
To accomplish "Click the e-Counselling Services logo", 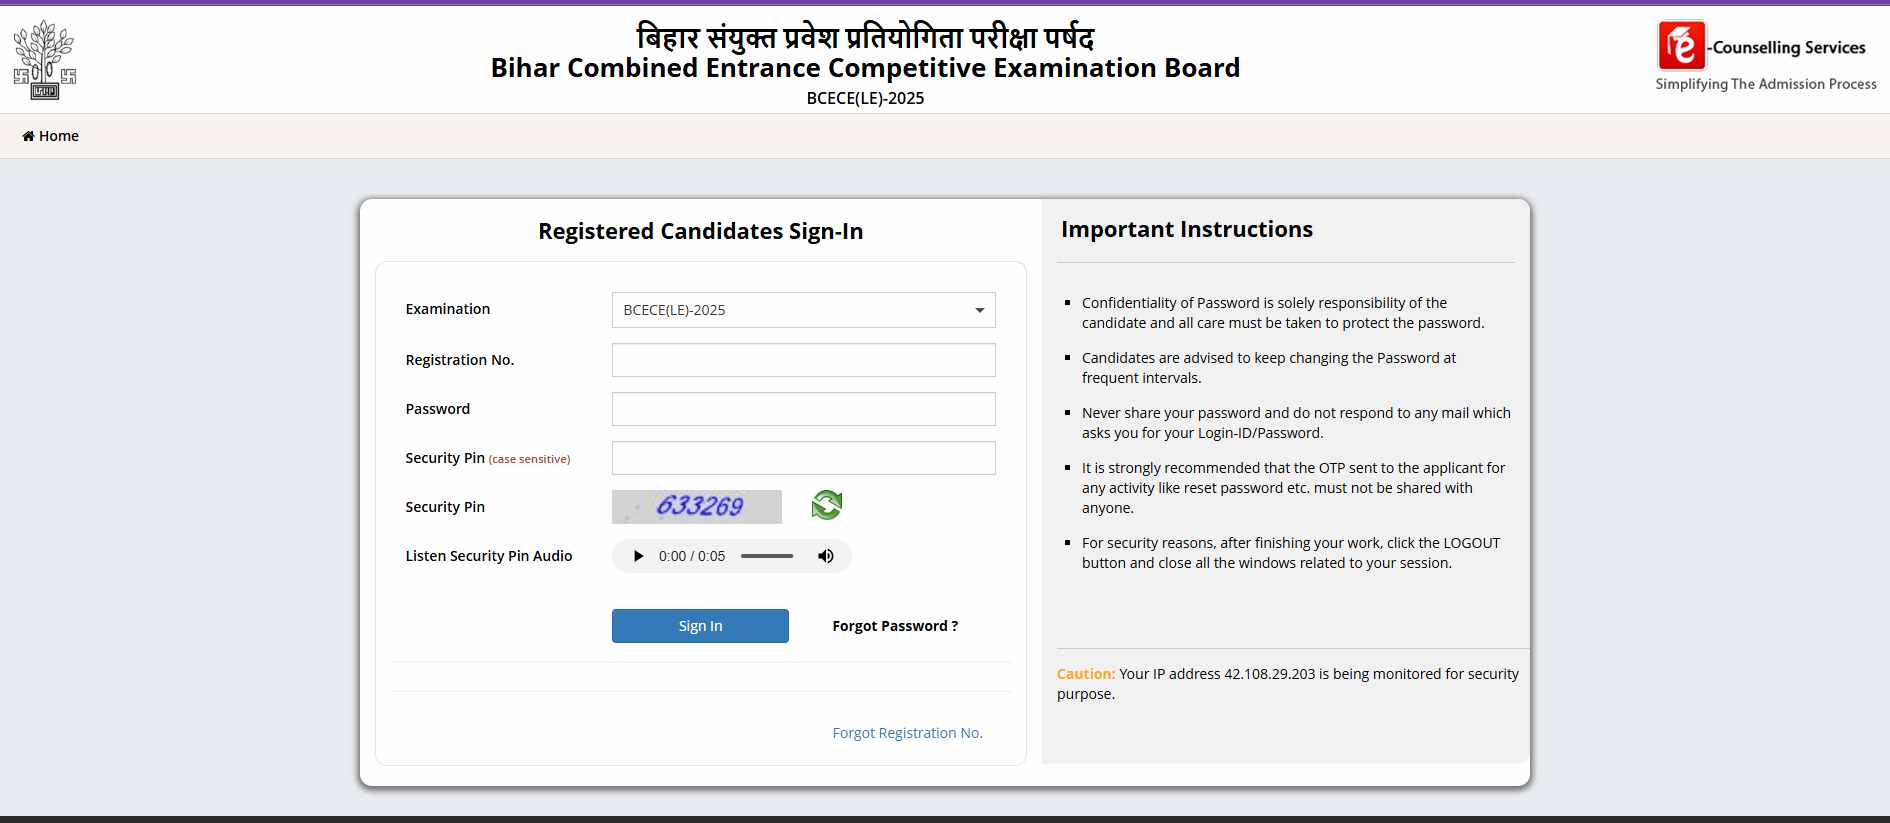I will pos(1765,58).
